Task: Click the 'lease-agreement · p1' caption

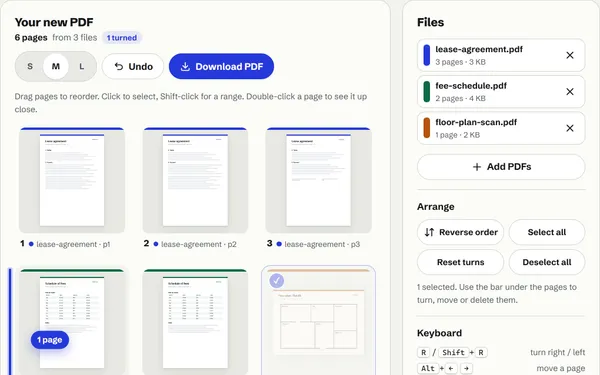Action: (73, 244)
